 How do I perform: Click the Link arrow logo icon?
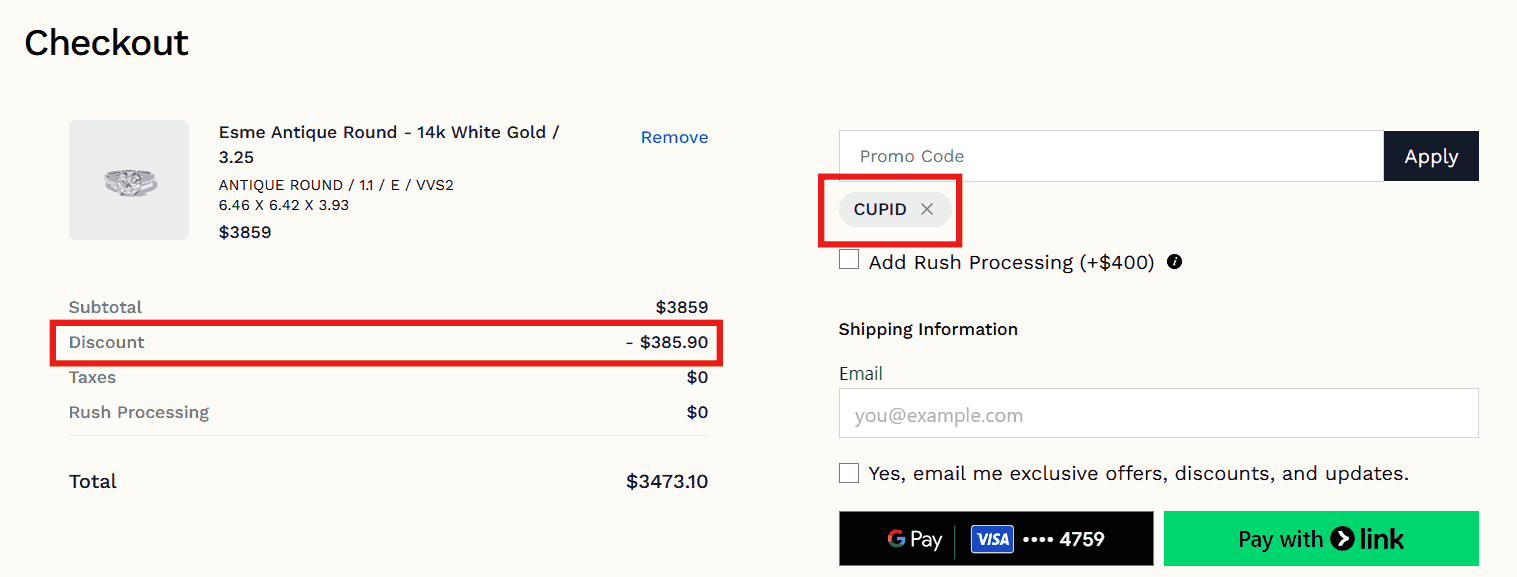1342,539
